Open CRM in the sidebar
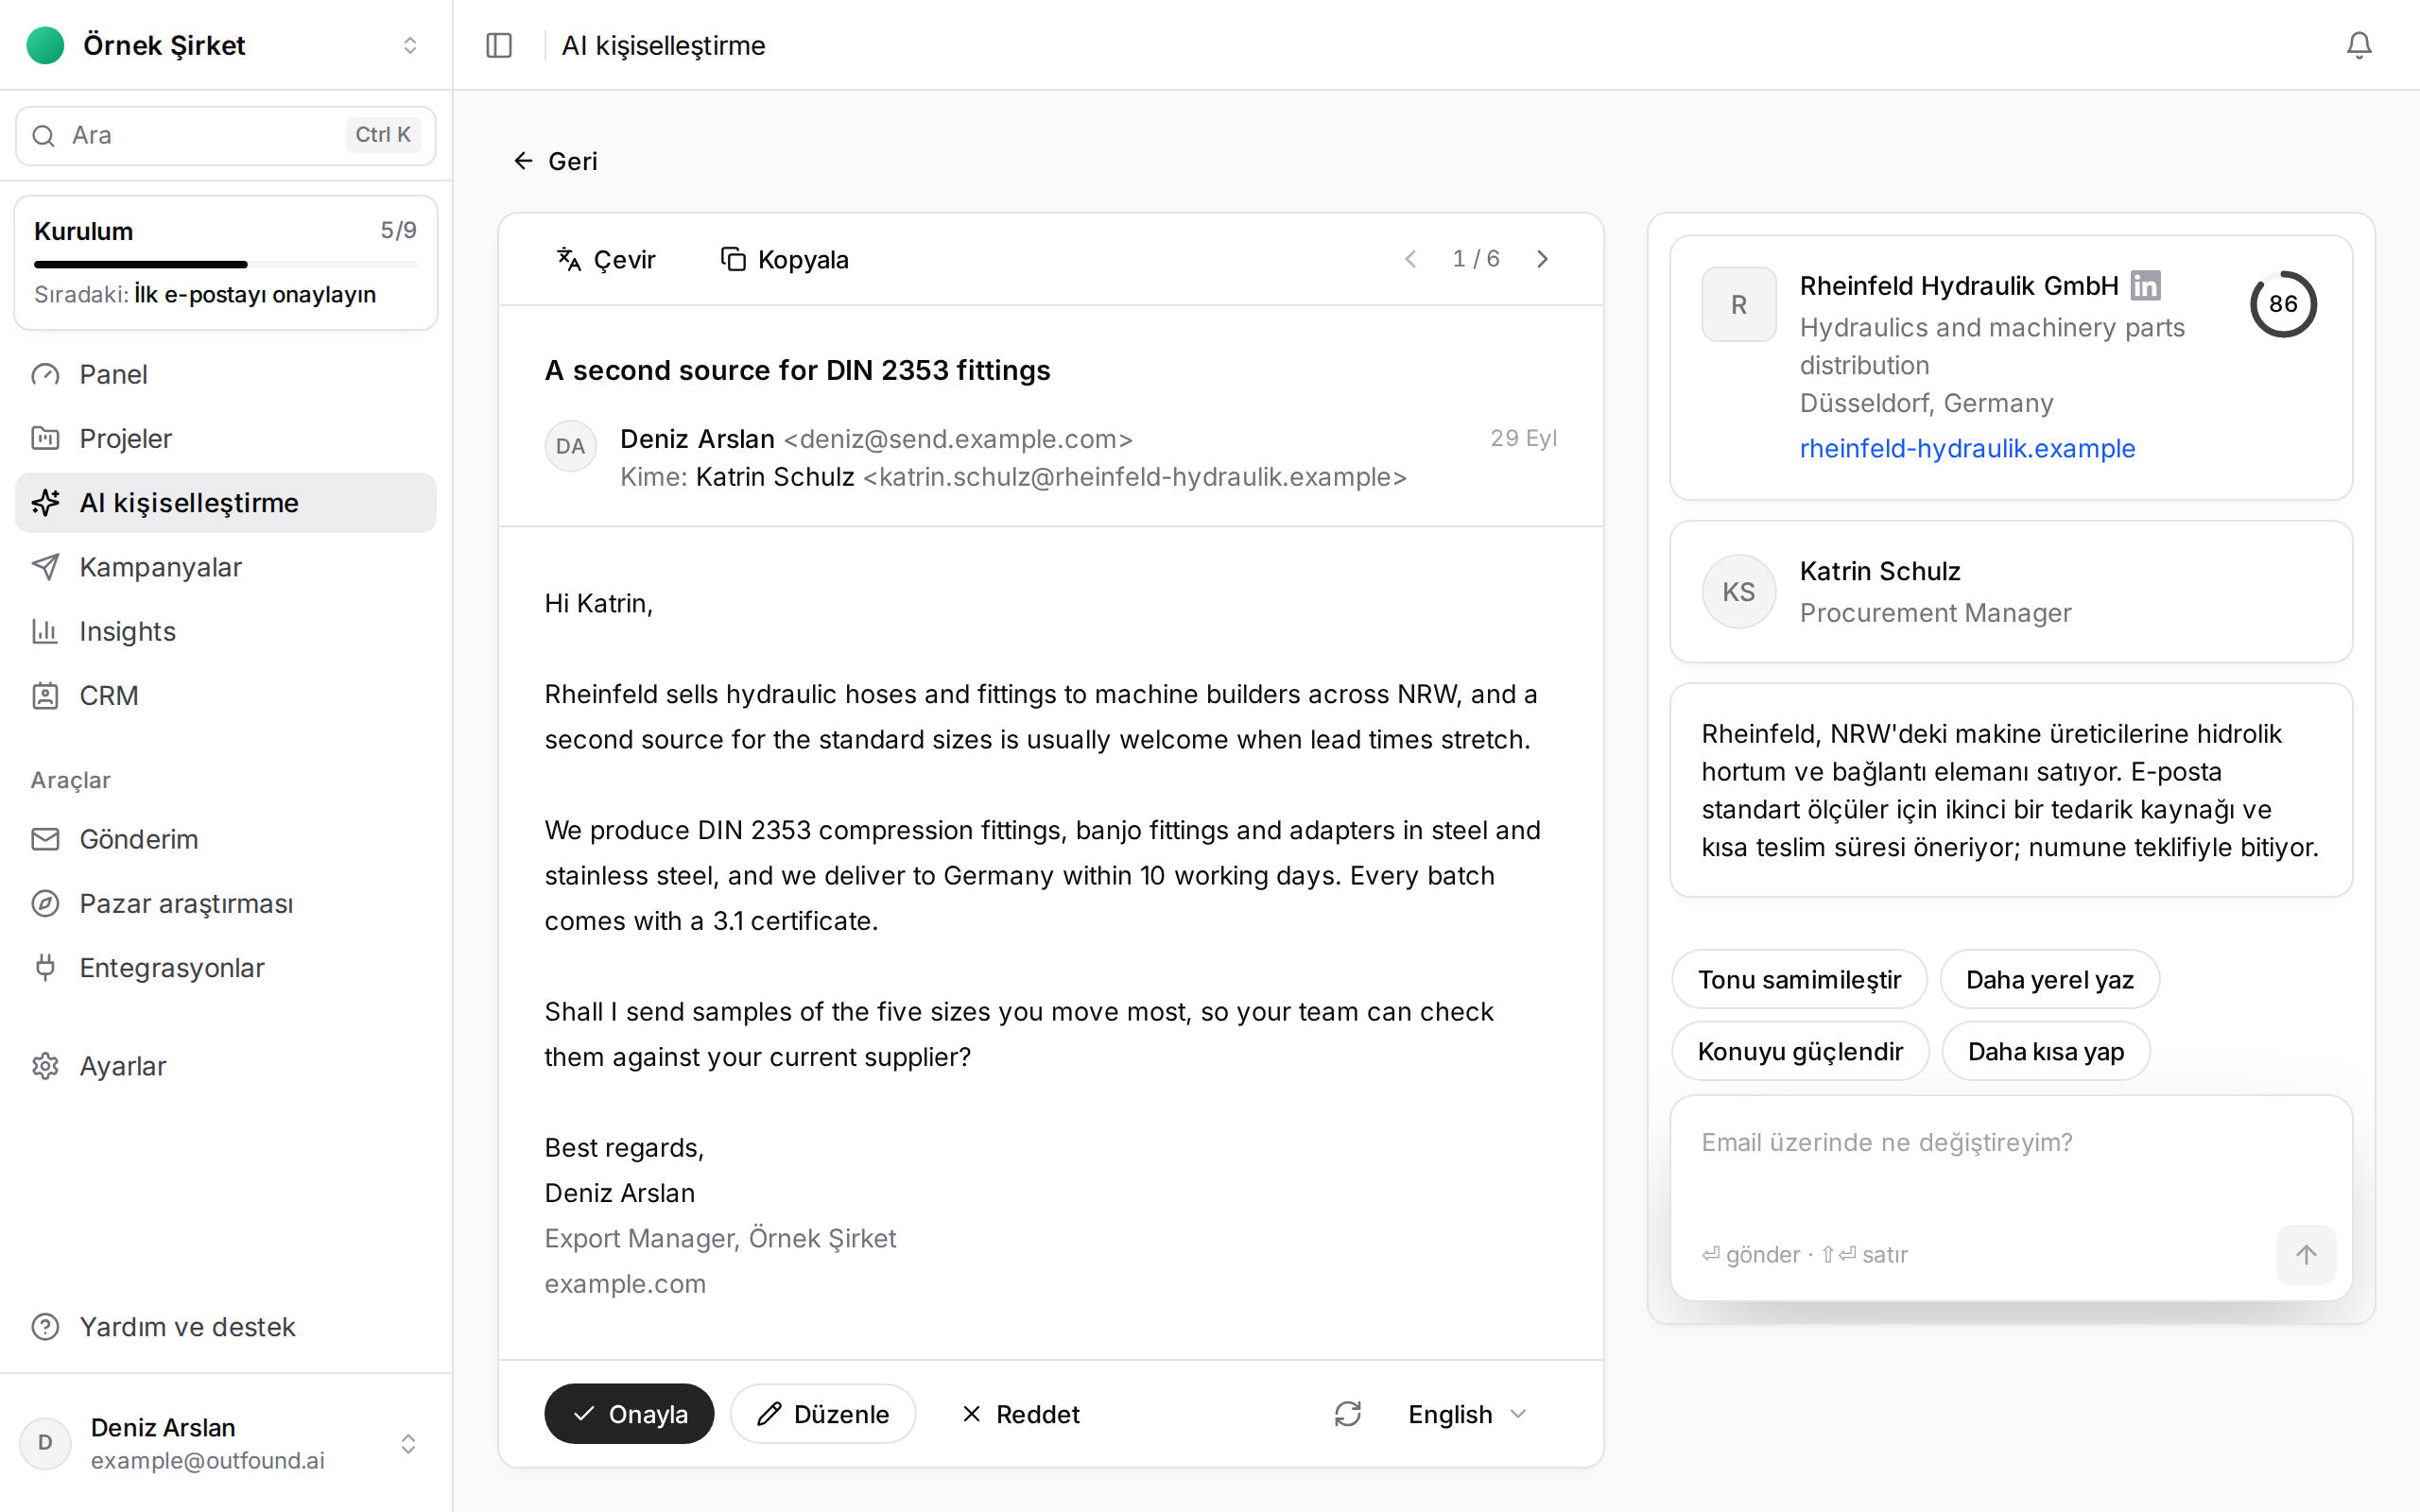Viewport: 2420px width, 1512px height. click(x=226, y=695)
